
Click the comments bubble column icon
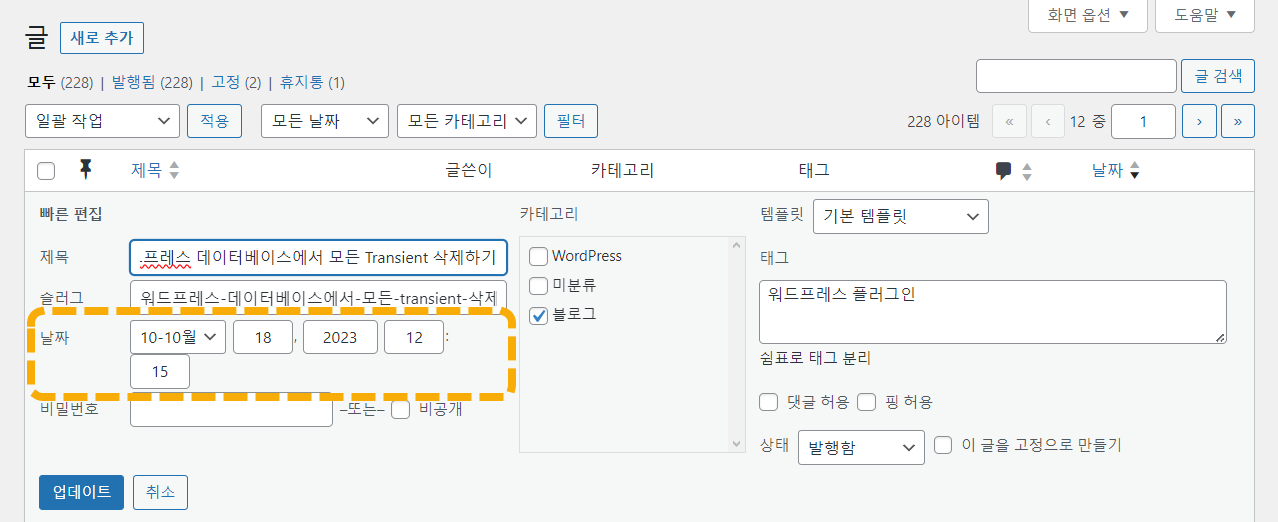pos(1004,171)
